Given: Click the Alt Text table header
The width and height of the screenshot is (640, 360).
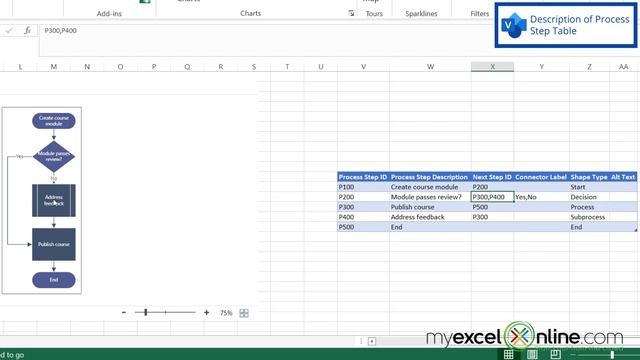Looking at the screenshot, I should tap(623, 177).
